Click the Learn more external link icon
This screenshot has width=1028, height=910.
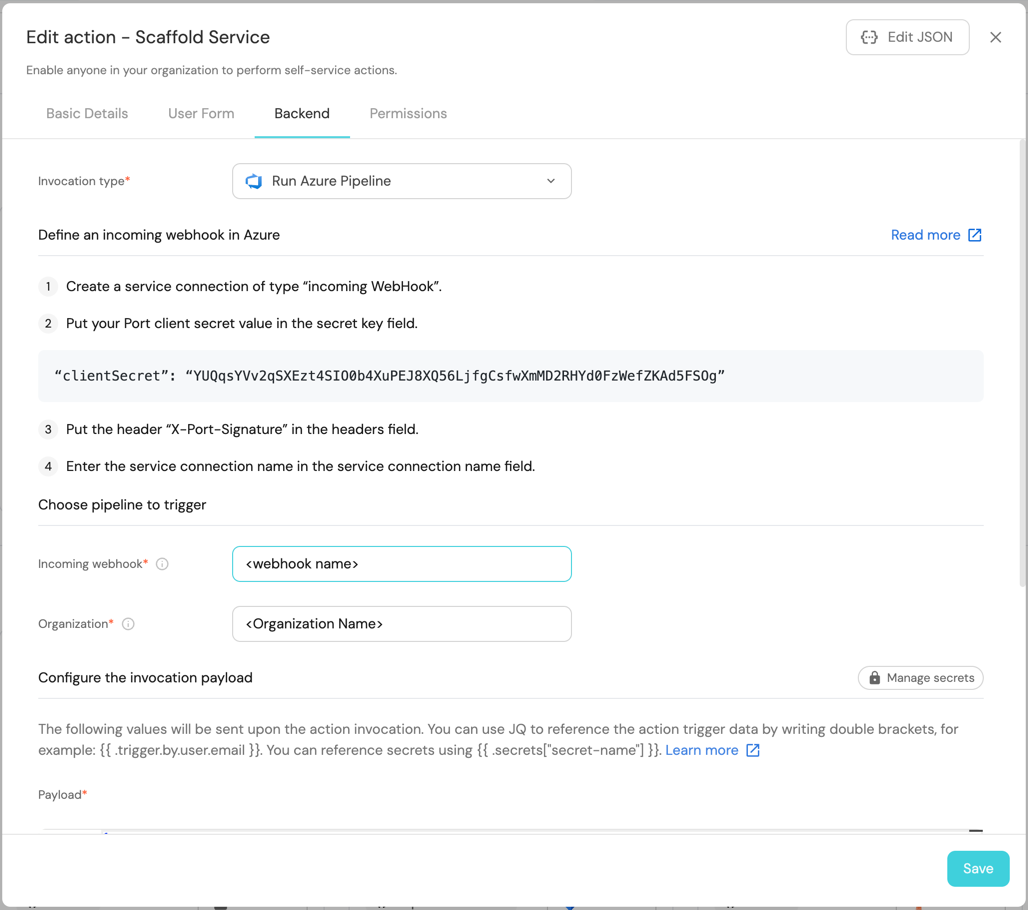753,750
